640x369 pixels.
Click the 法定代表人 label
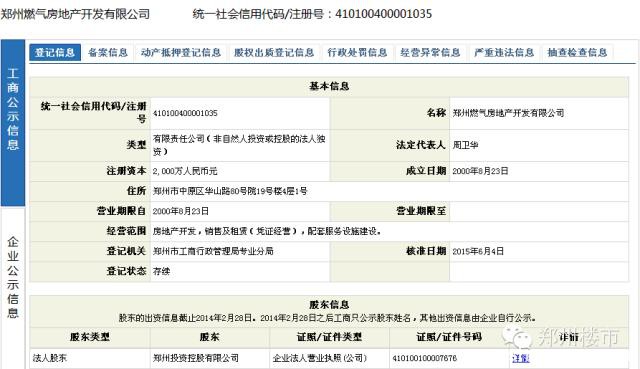click(x=420, y=145)
